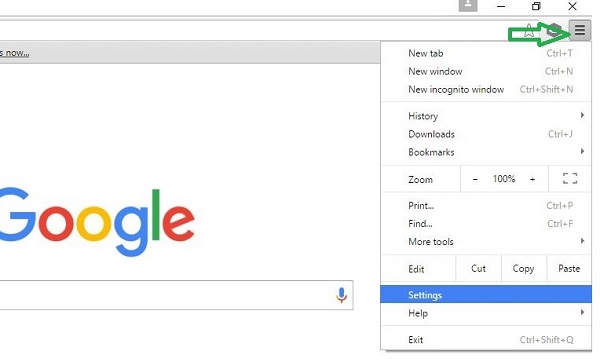Increase zoom with the plus button
The width and height of the screenshot is (600, 362).
pos(532,179)
